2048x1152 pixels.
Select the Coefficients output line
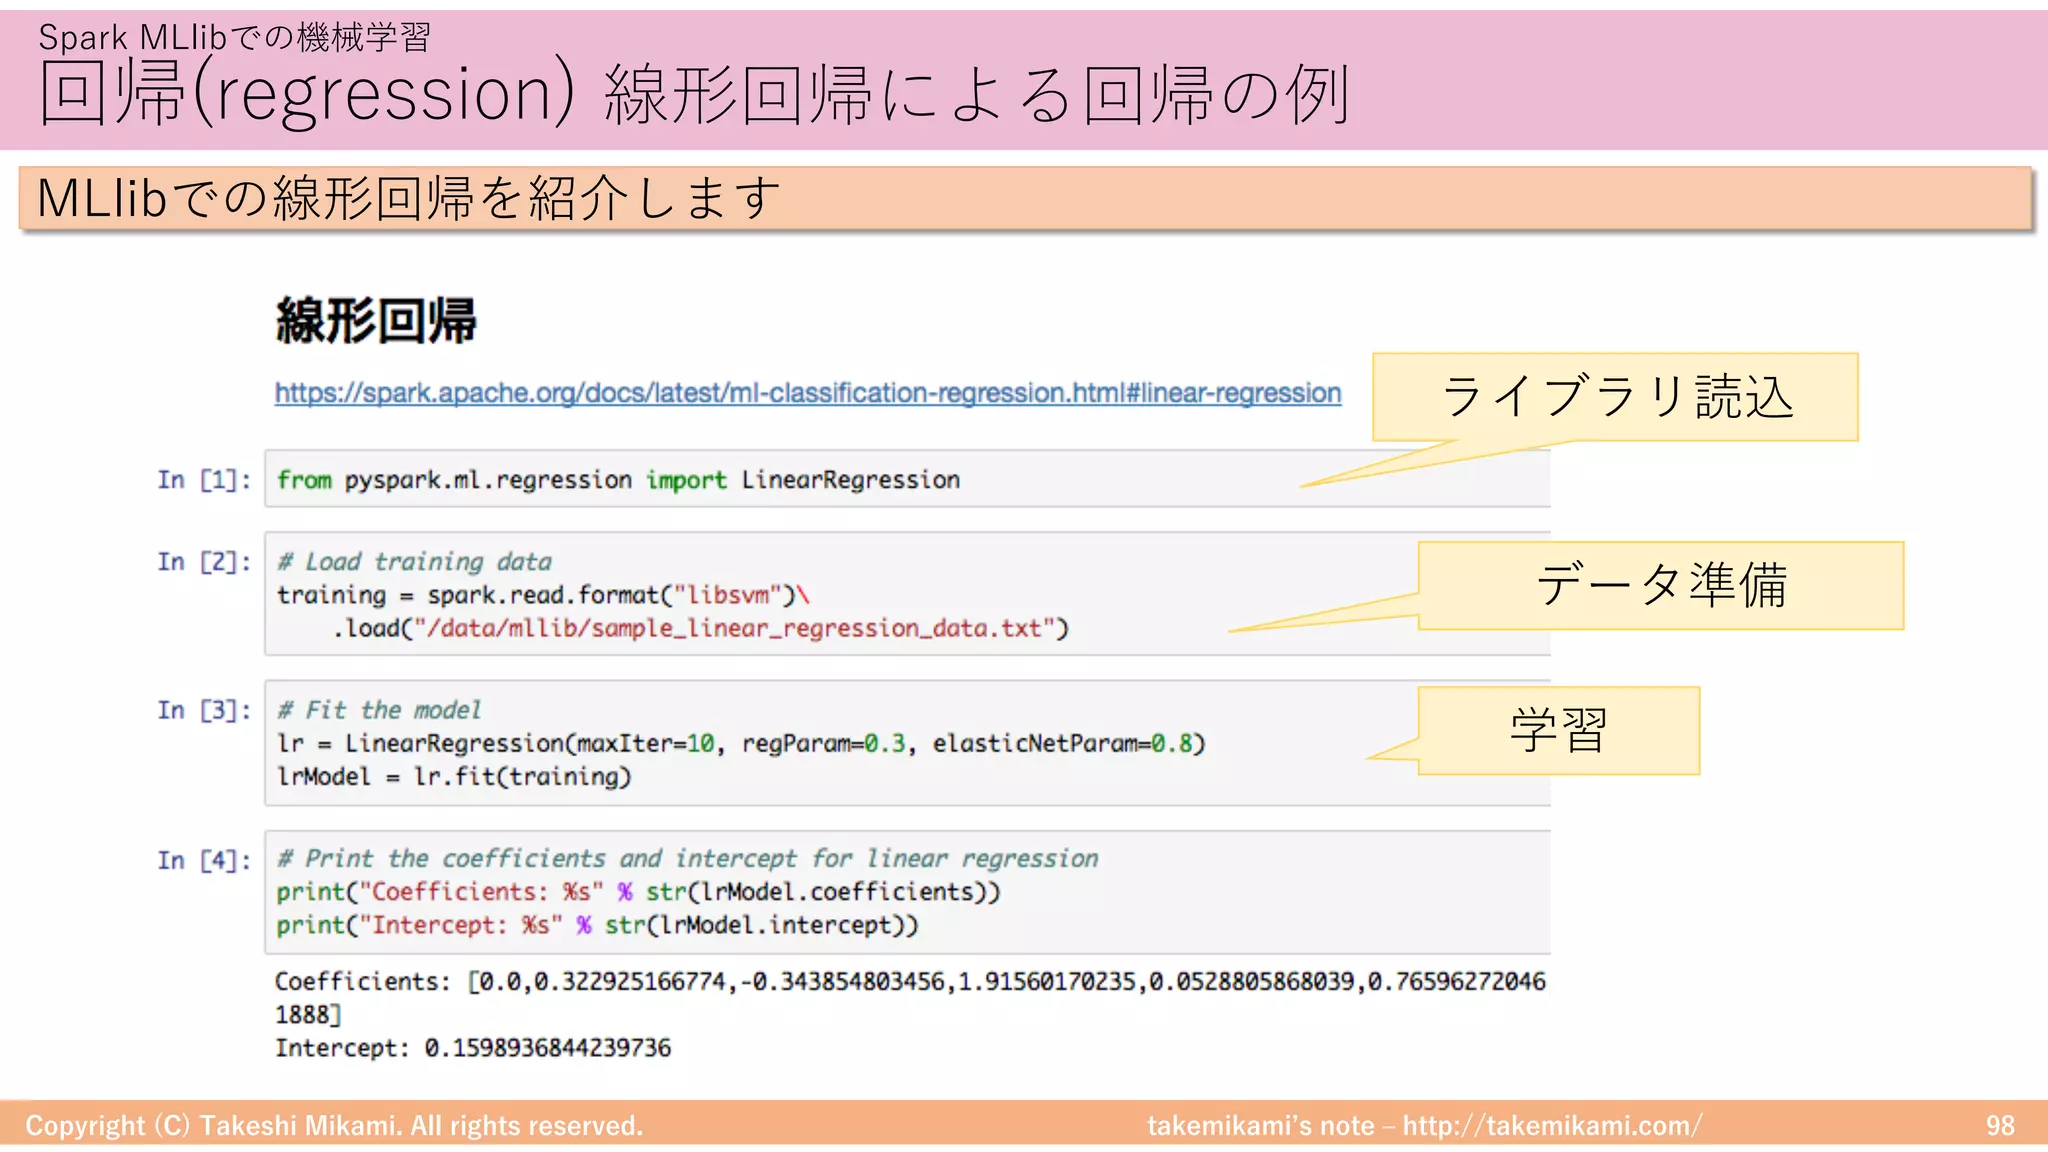[x=910, y=981]
